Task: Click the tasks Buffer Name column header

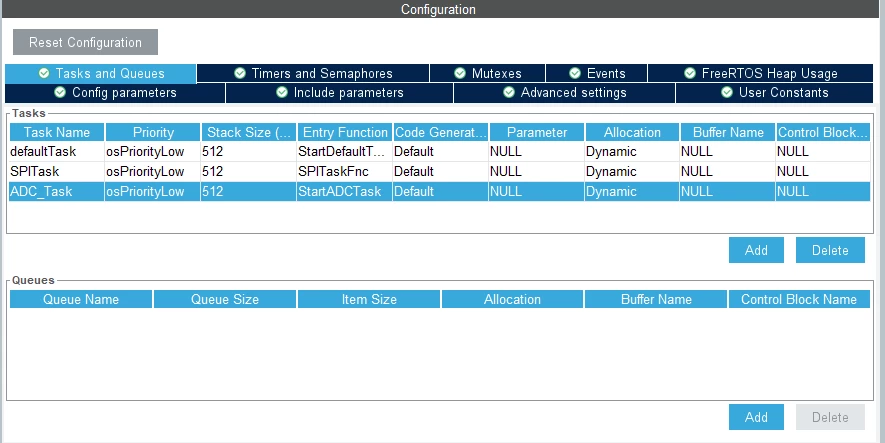Action: (728, 133)
